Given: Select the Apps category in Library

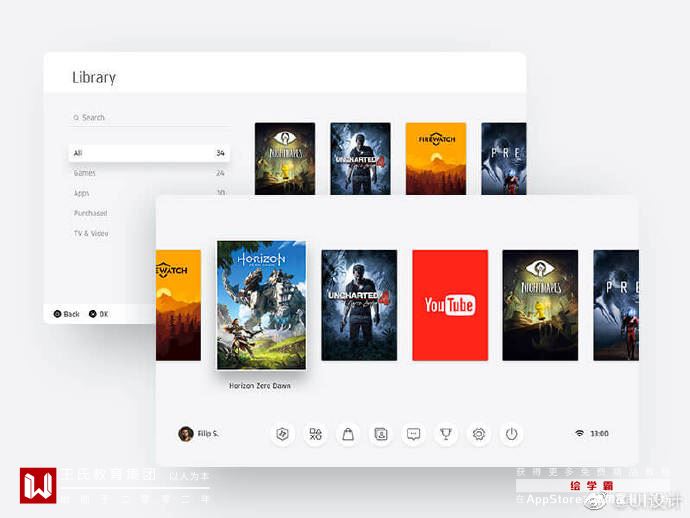Looking at the screenshot, I should coord(149,193).
